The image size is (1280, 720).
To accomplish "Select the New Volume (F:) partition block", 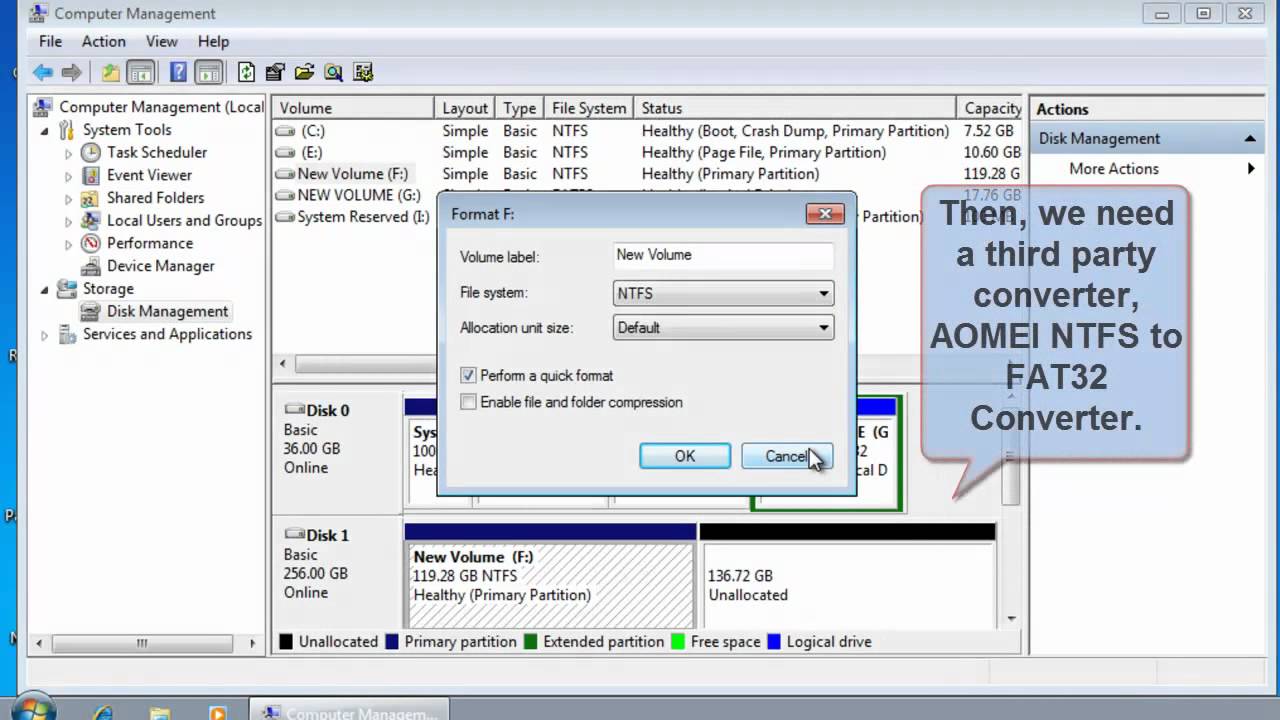I will (550, 575).
